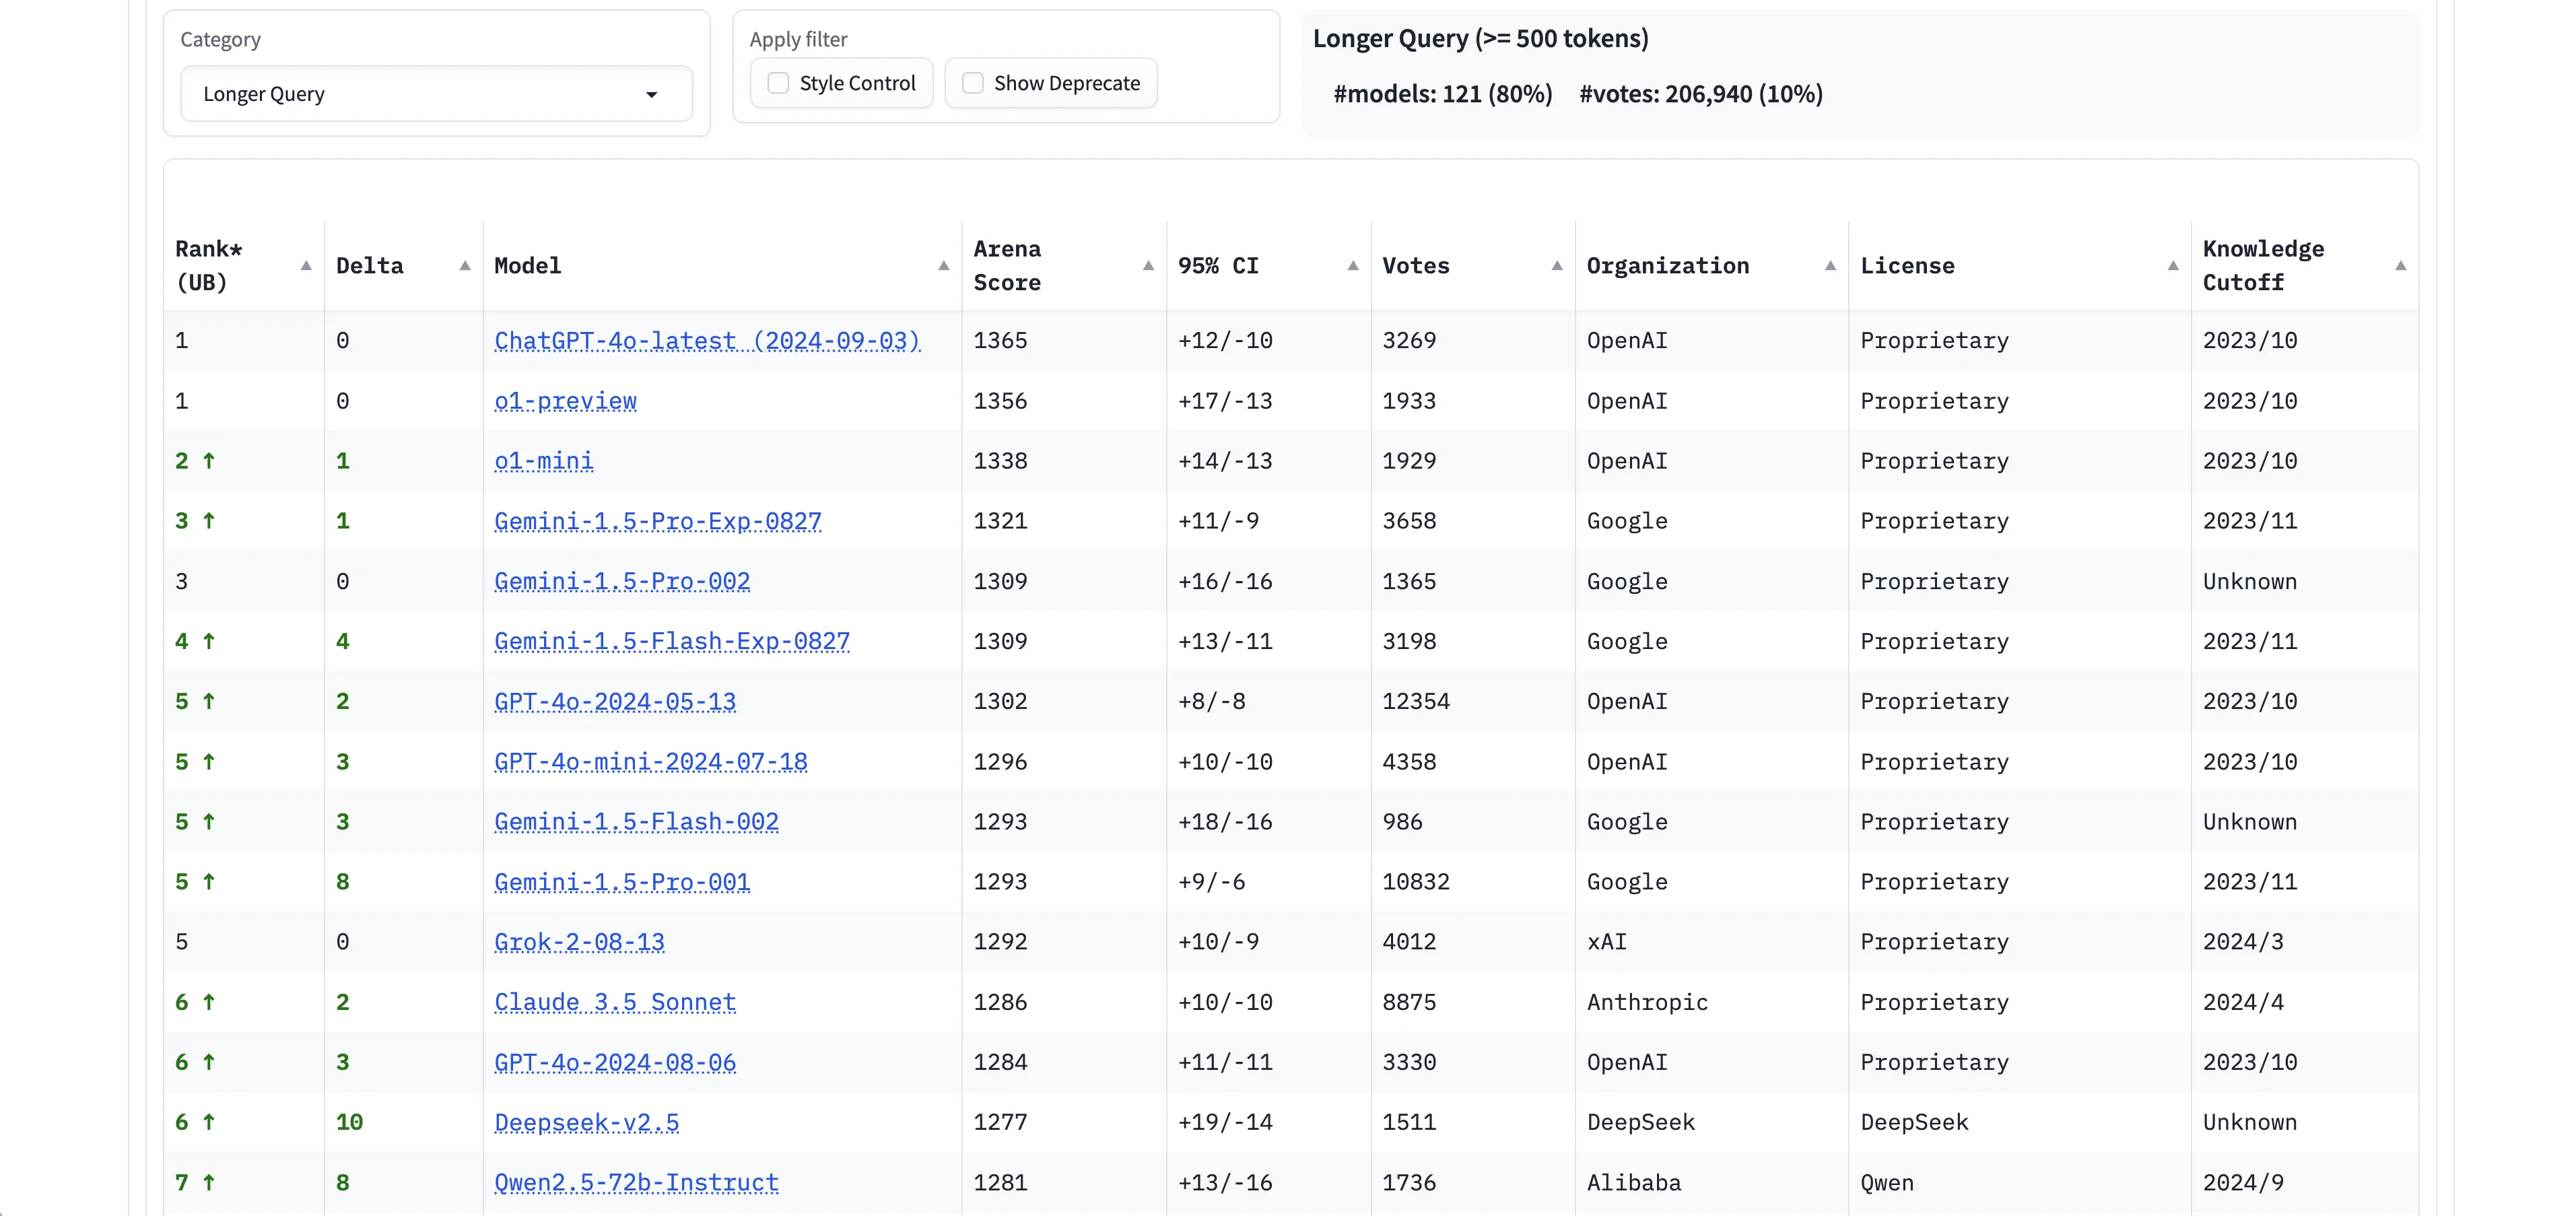Open Gemini-1.5-Pro-Exp-0827 model page
Viewport: 2576px width, 1216px height.
tap(657, 521)
